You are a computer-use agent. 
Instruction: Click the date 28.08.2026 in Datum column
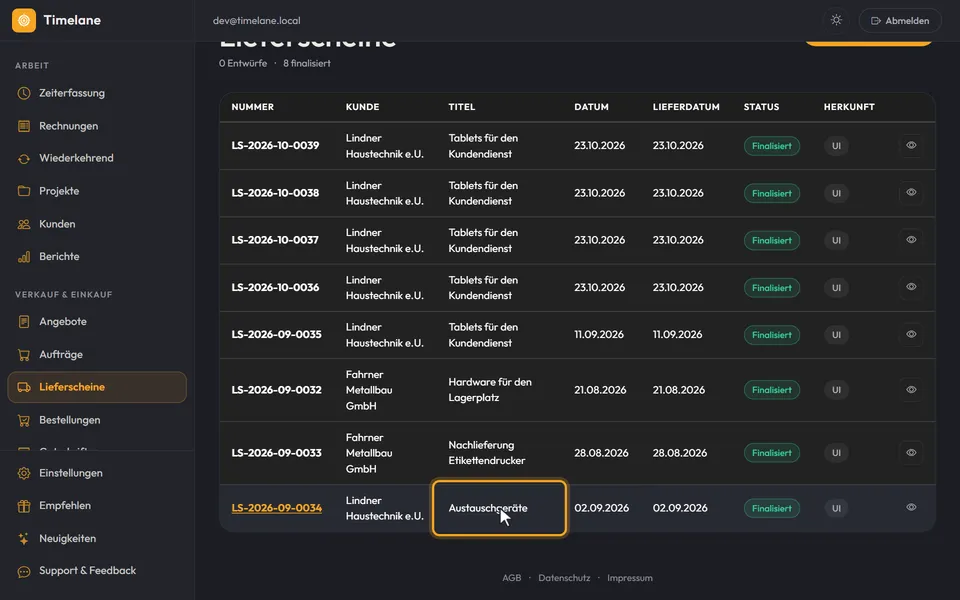[x=601, y=453]
